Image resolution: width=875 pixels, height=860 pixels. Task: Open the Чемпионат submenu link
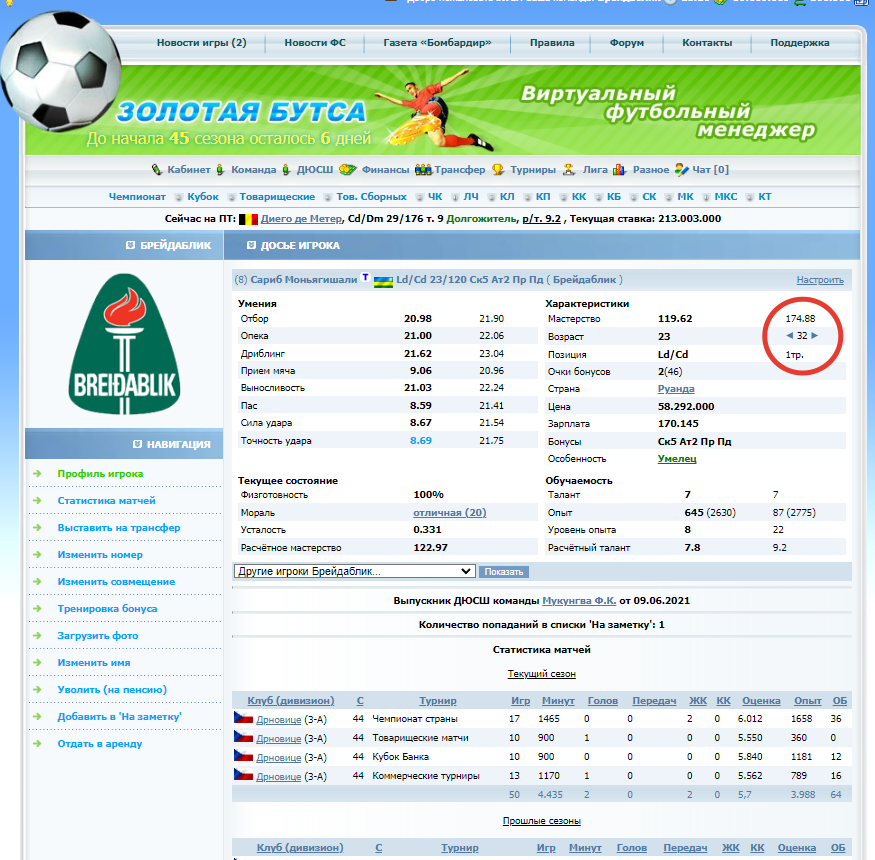coord(137,197)
